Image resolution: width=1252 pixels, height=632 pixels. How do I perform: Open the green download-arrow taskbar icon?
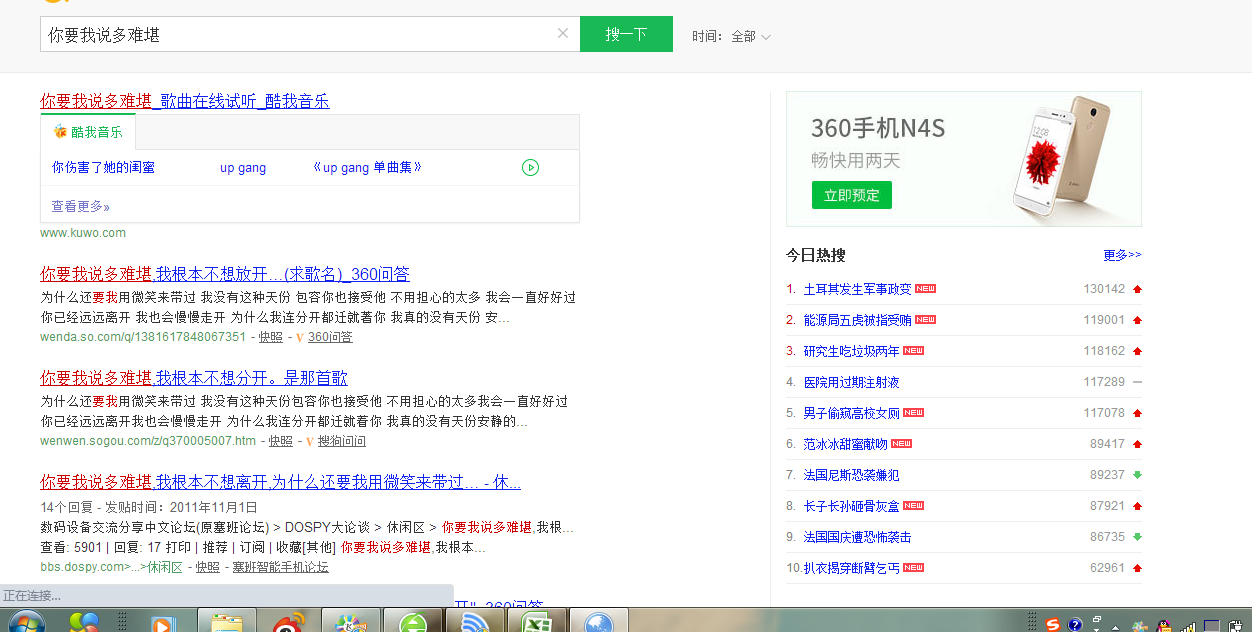tap(413, 621)
